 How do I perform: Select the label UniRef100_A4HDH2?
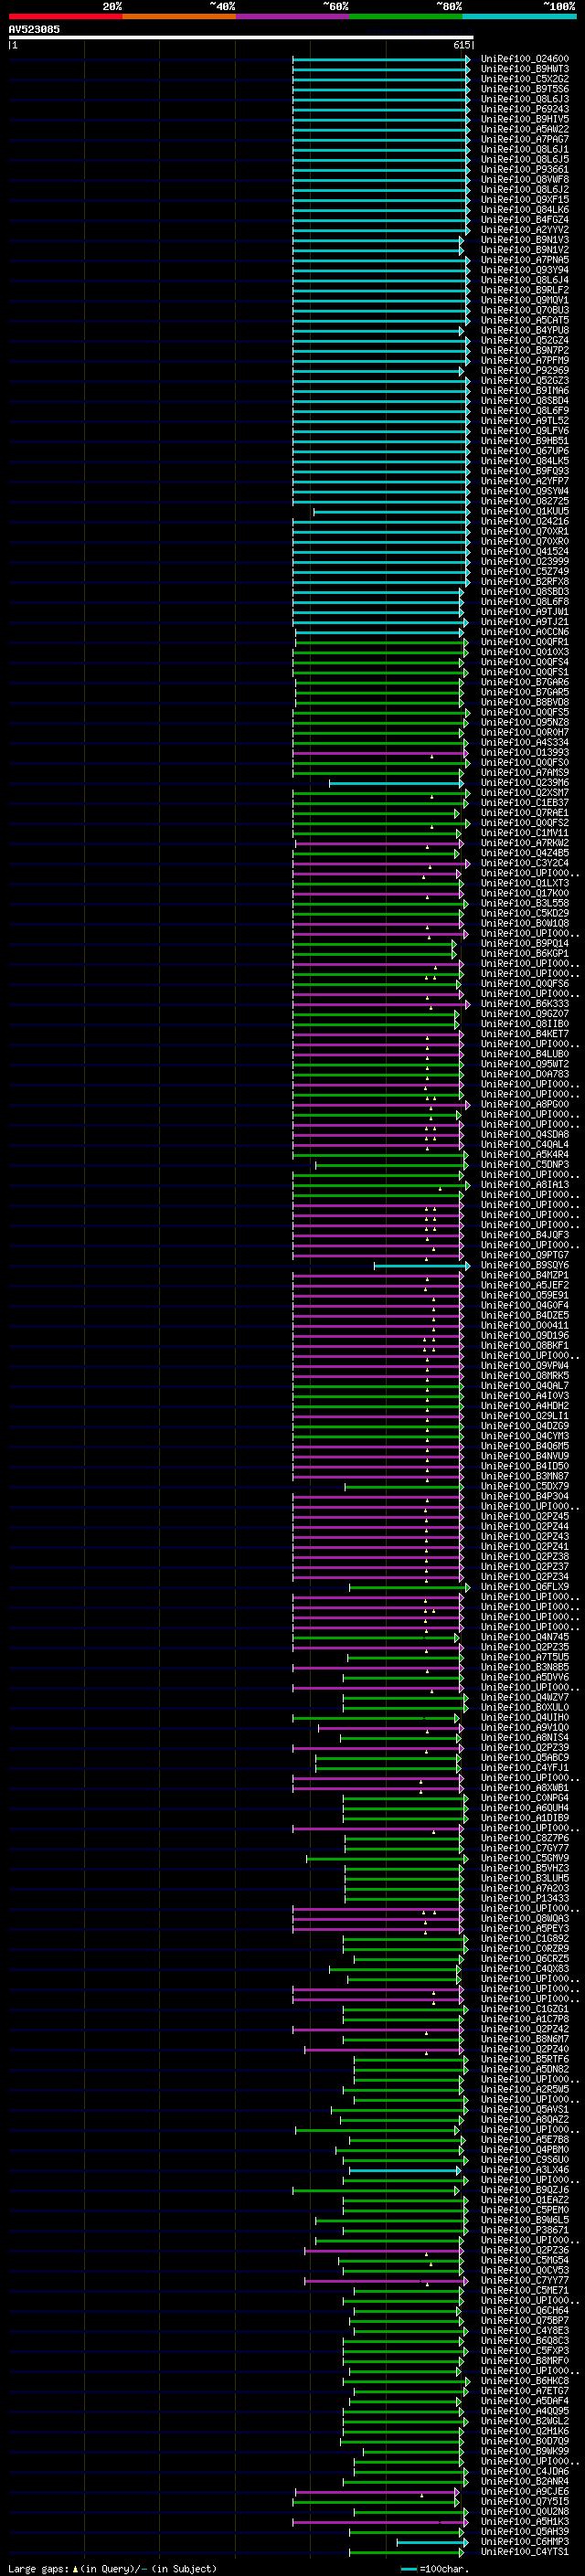(x=525, y=1406)
